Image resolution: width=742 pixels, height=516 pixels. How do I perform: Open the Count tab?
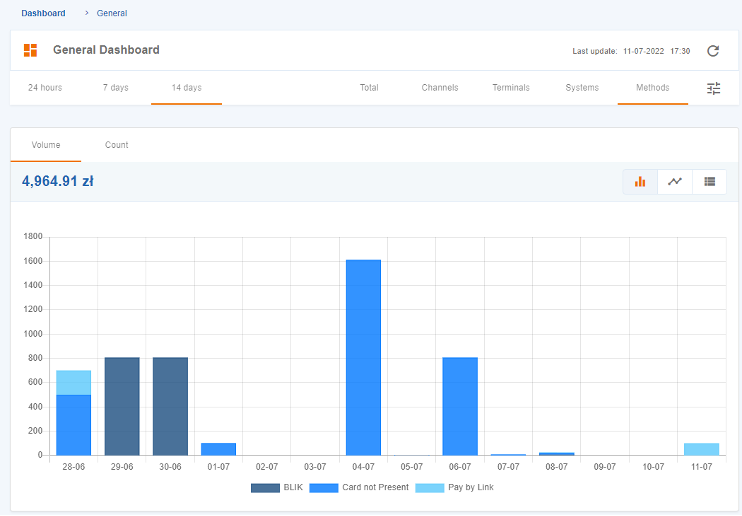pos(116,145)
